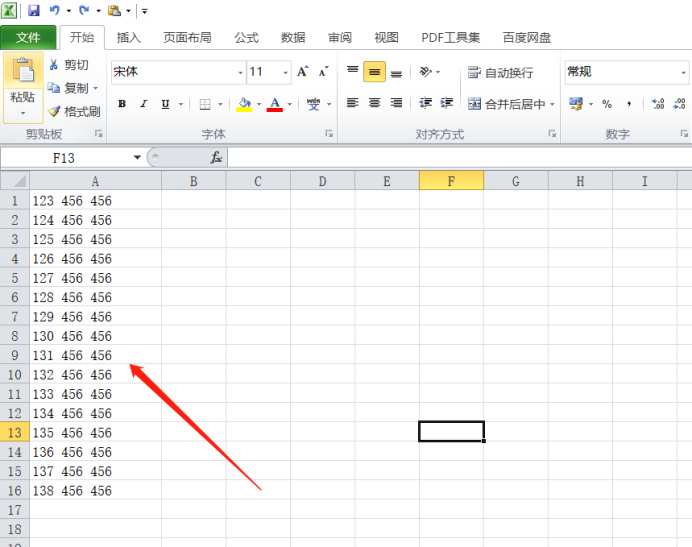Click the increase decimal icon
This screenshot has height=547, width=692.
[x=658, y=104]
